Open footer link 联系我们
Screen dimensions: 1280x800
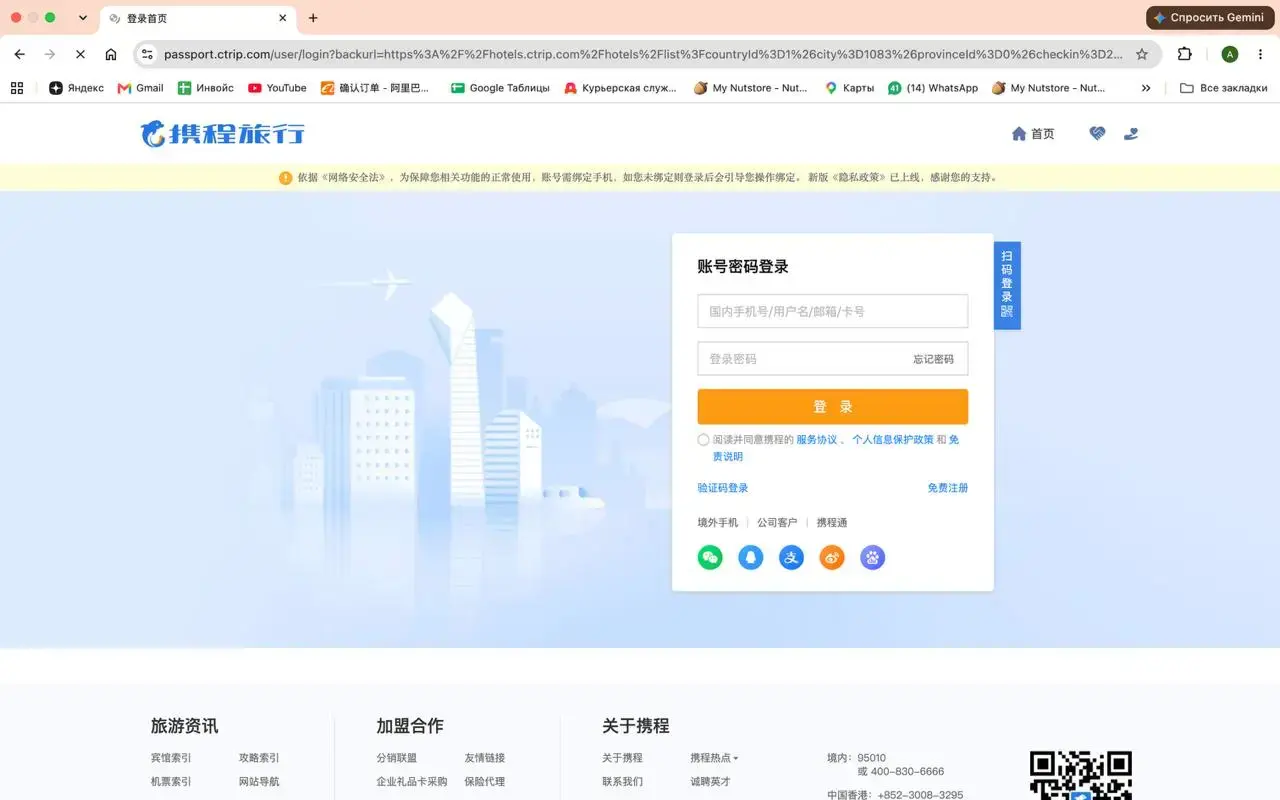(622, 781)
